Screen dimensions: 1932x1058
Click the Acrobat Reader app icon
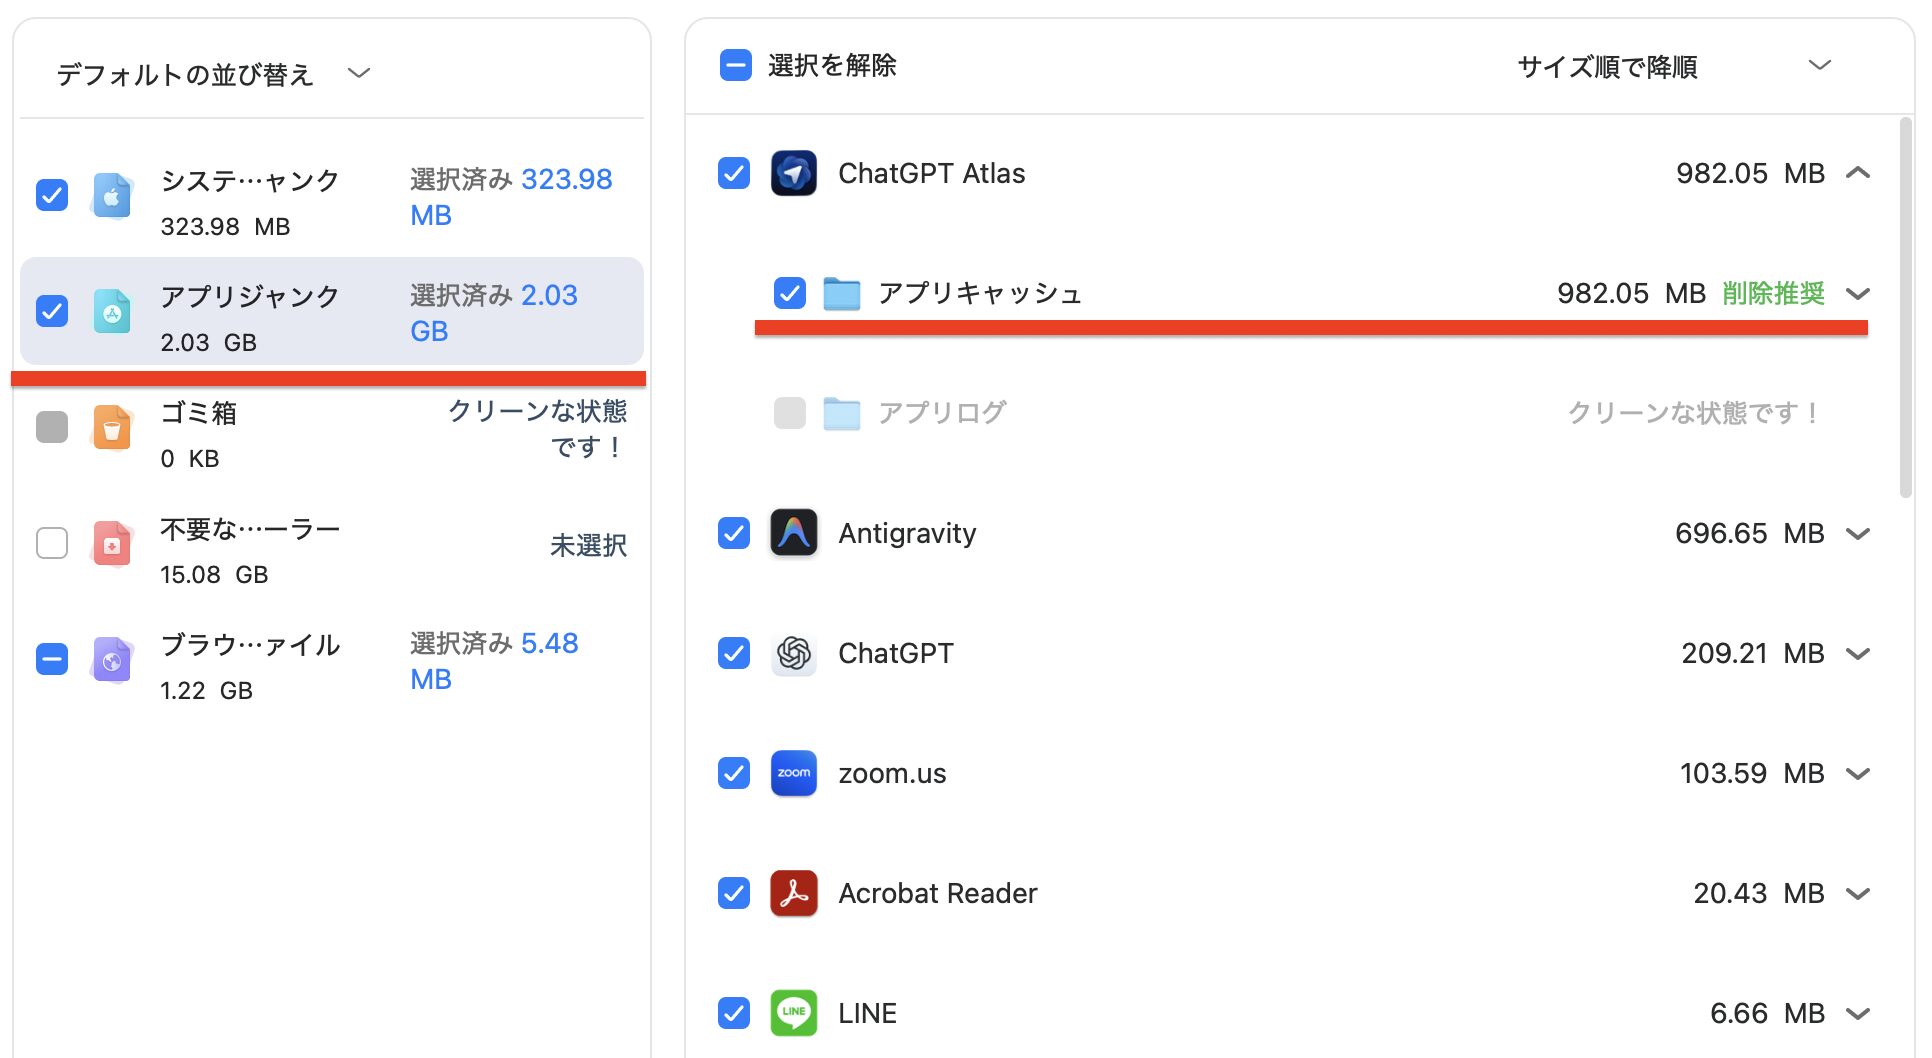point(793,893)
